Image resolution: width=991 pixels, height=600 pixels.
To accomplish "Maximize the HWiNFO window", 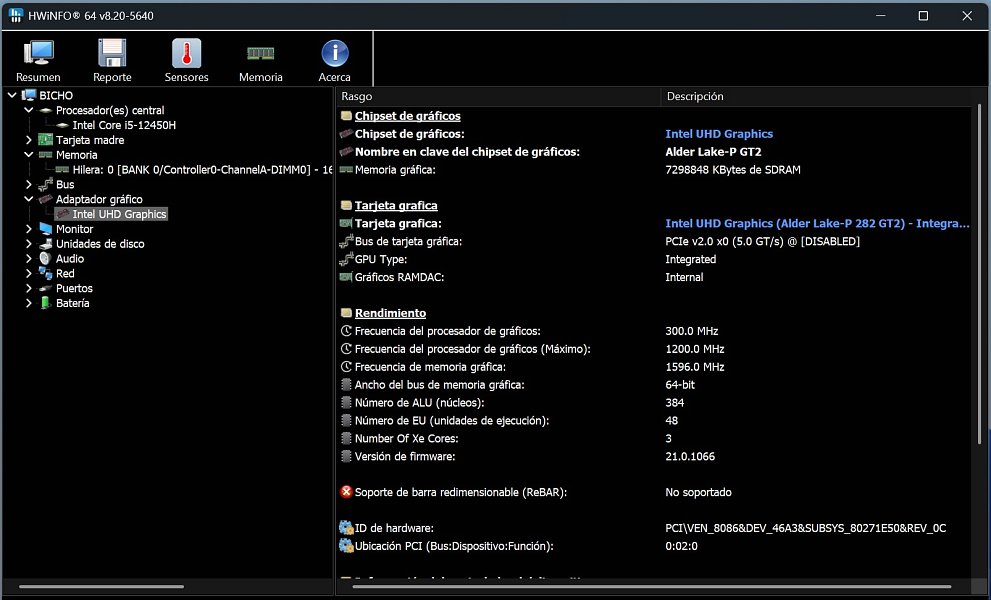I will 923,16.
